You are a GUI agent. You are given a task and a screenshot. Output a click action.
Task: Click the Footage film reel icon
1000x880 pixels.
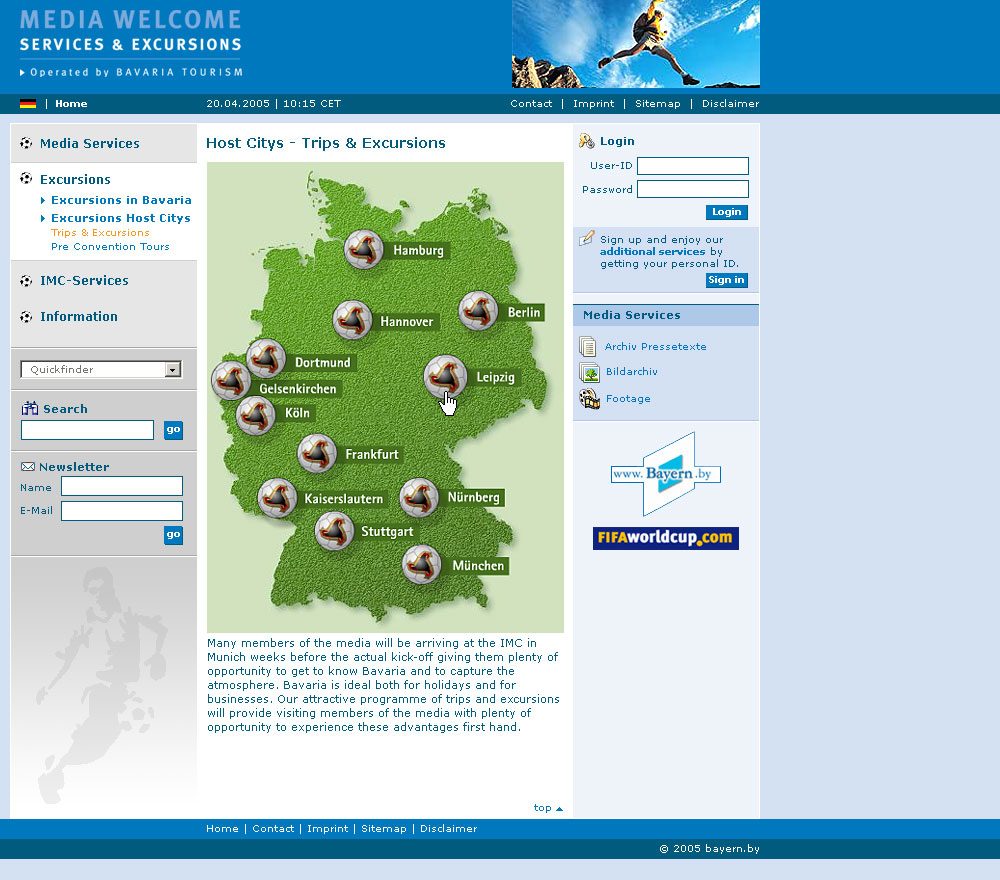(586, 397)
